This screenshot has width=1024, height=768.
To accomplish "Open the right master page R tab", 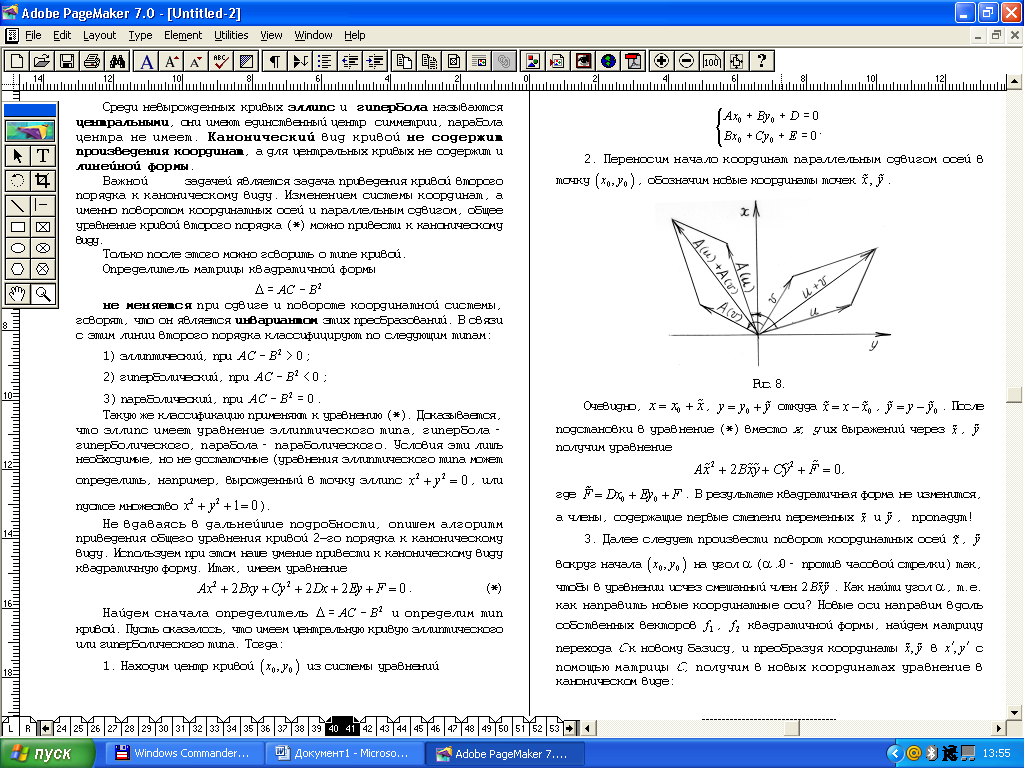I will [x=27, y=728].
